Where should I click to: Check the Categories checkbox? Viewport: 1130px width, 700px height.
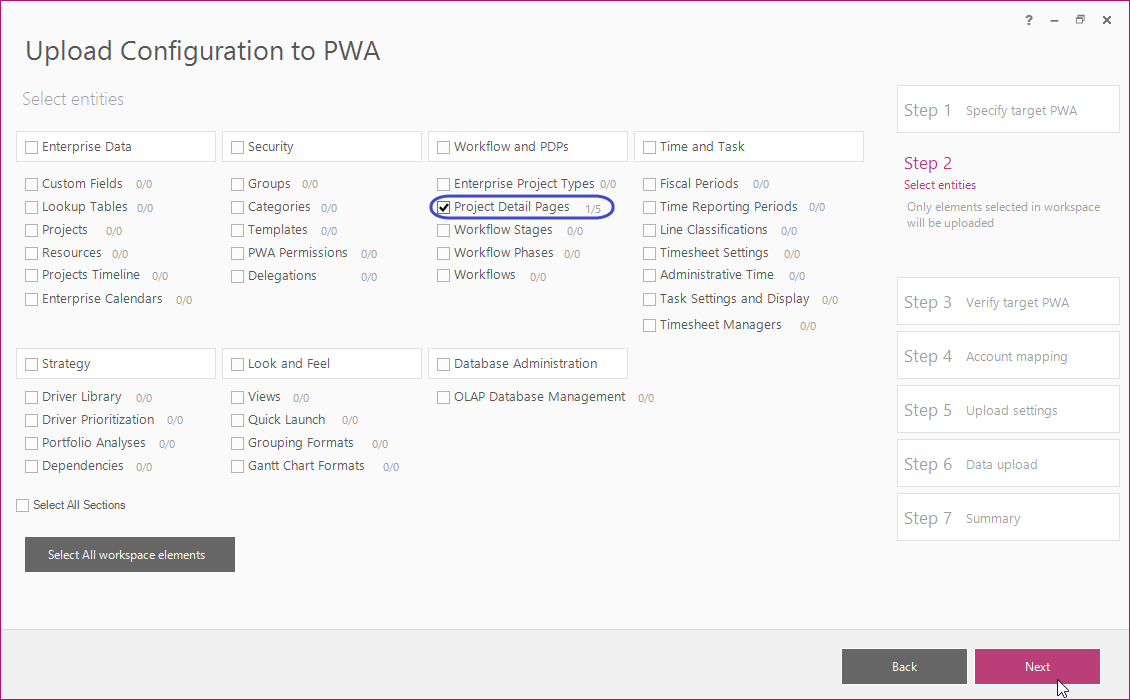(238, 208)
